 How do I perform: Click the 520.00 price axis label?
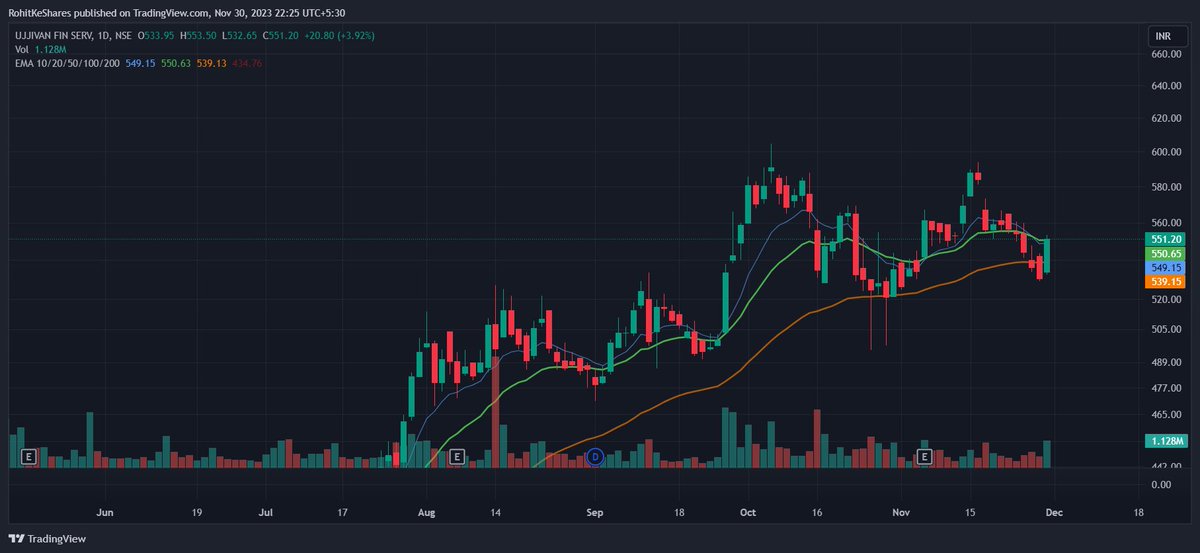[1168, 300]
